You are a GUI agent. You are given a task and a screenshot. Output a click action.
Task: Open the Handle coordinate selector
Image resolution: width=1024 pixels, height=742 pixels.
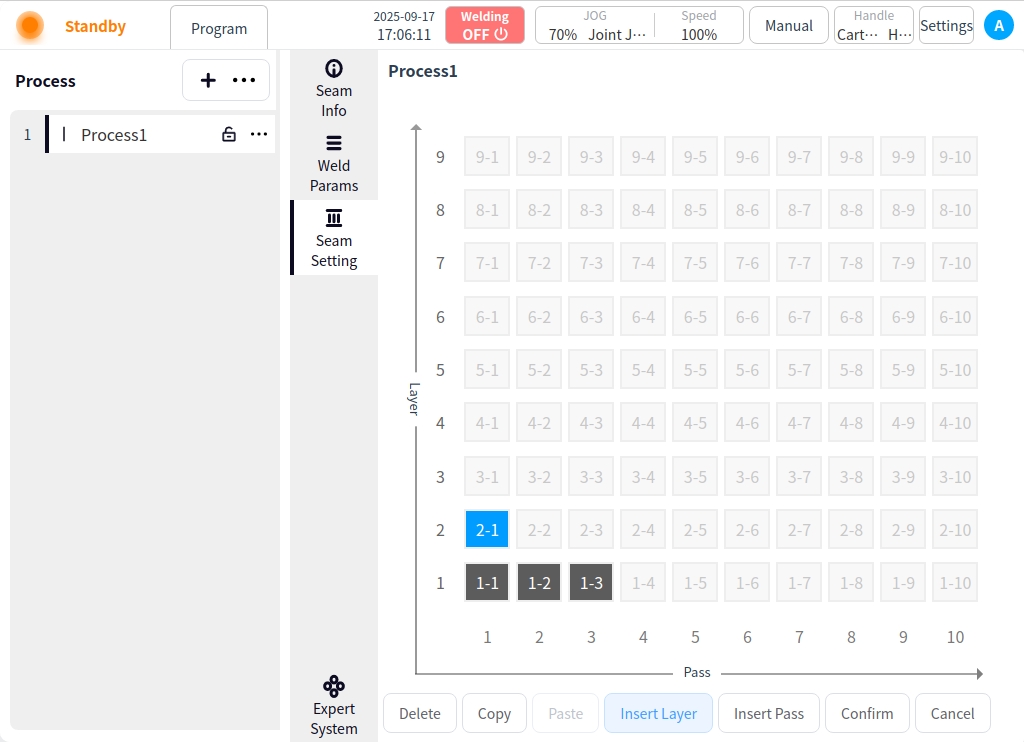point(873,26)
